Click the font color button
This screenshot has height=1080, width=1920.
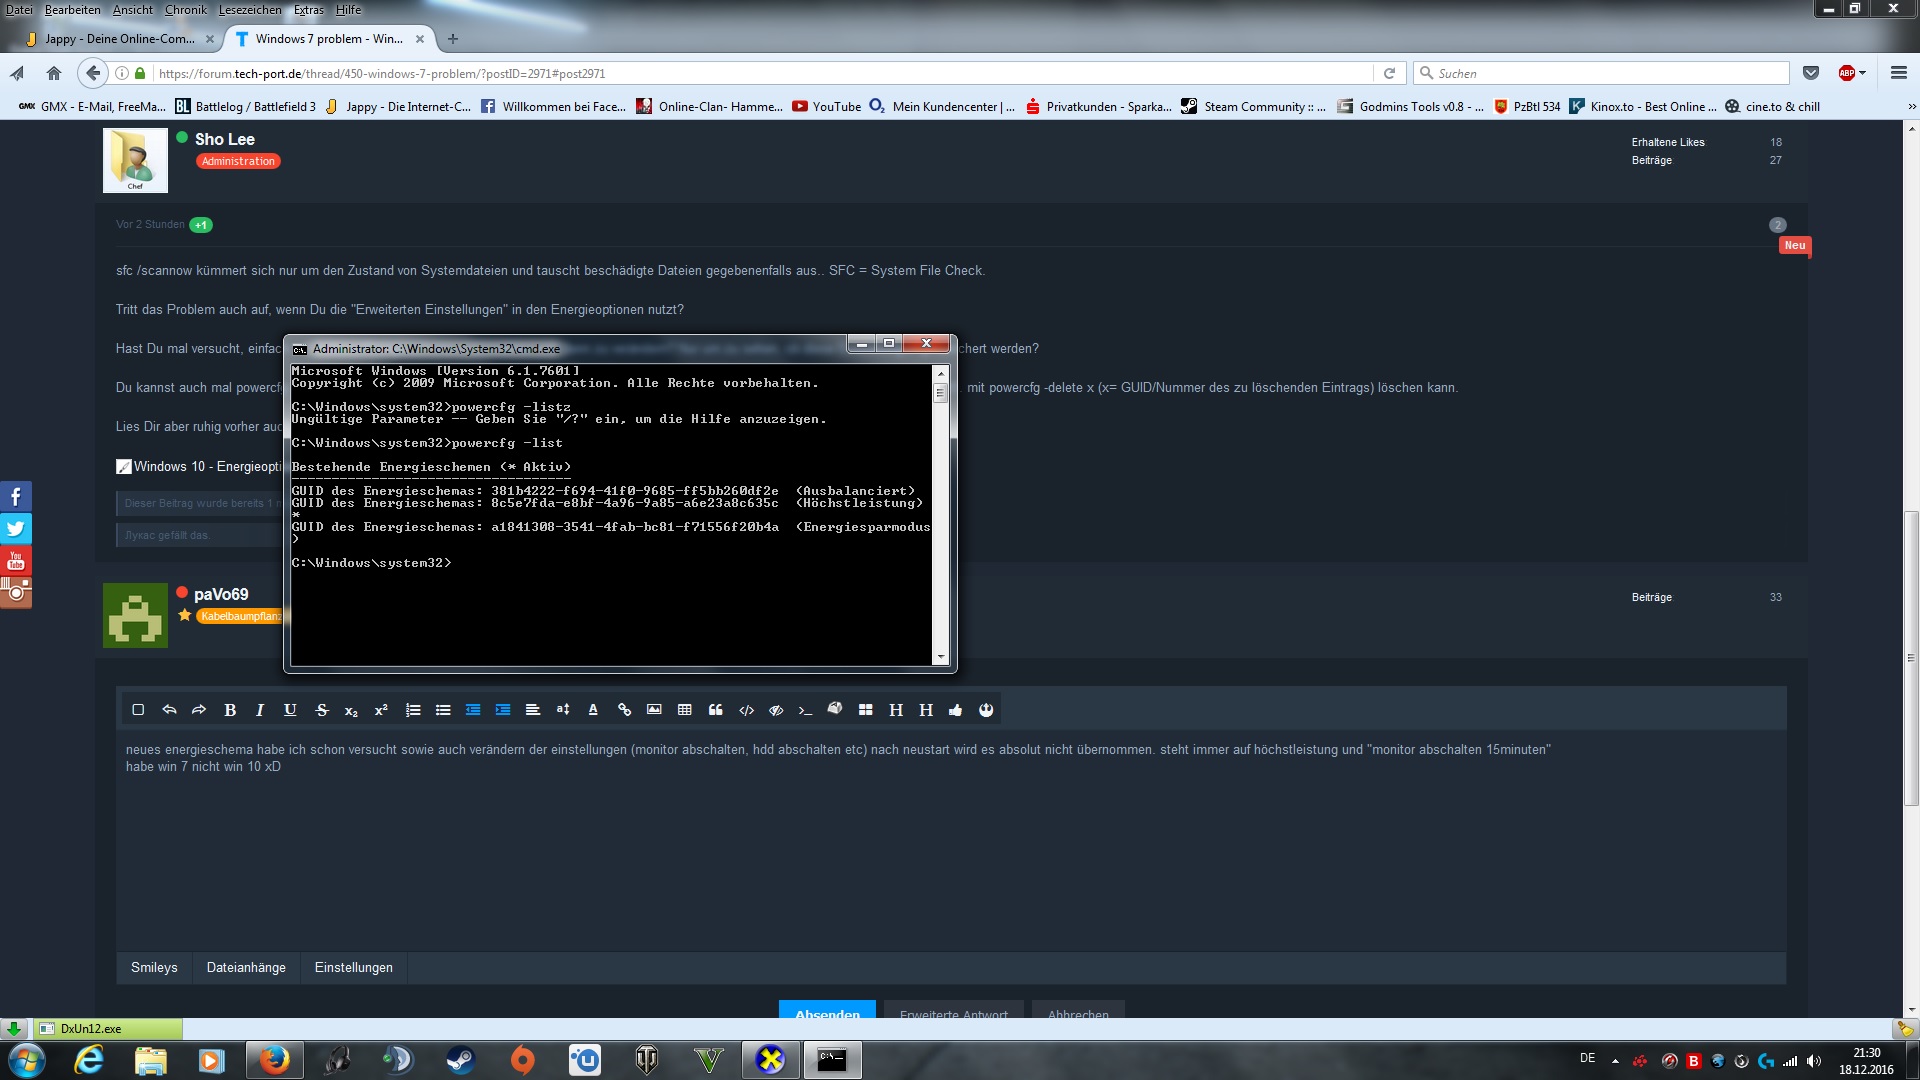click(x=593, y=710)
